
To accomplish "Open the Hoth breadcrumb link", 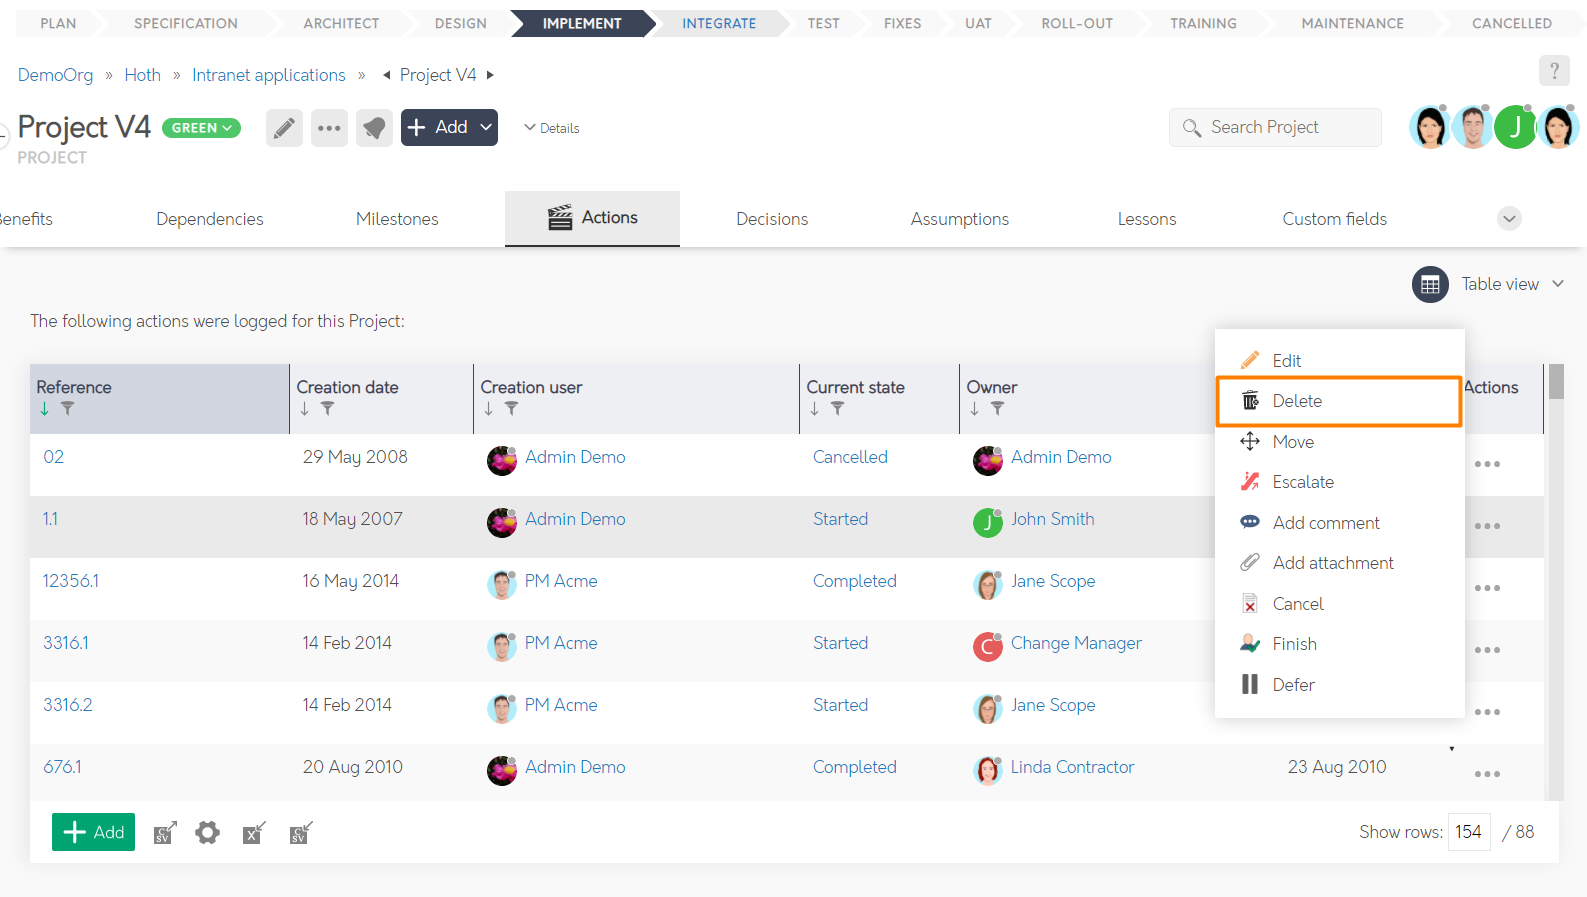I will point(142,75).
